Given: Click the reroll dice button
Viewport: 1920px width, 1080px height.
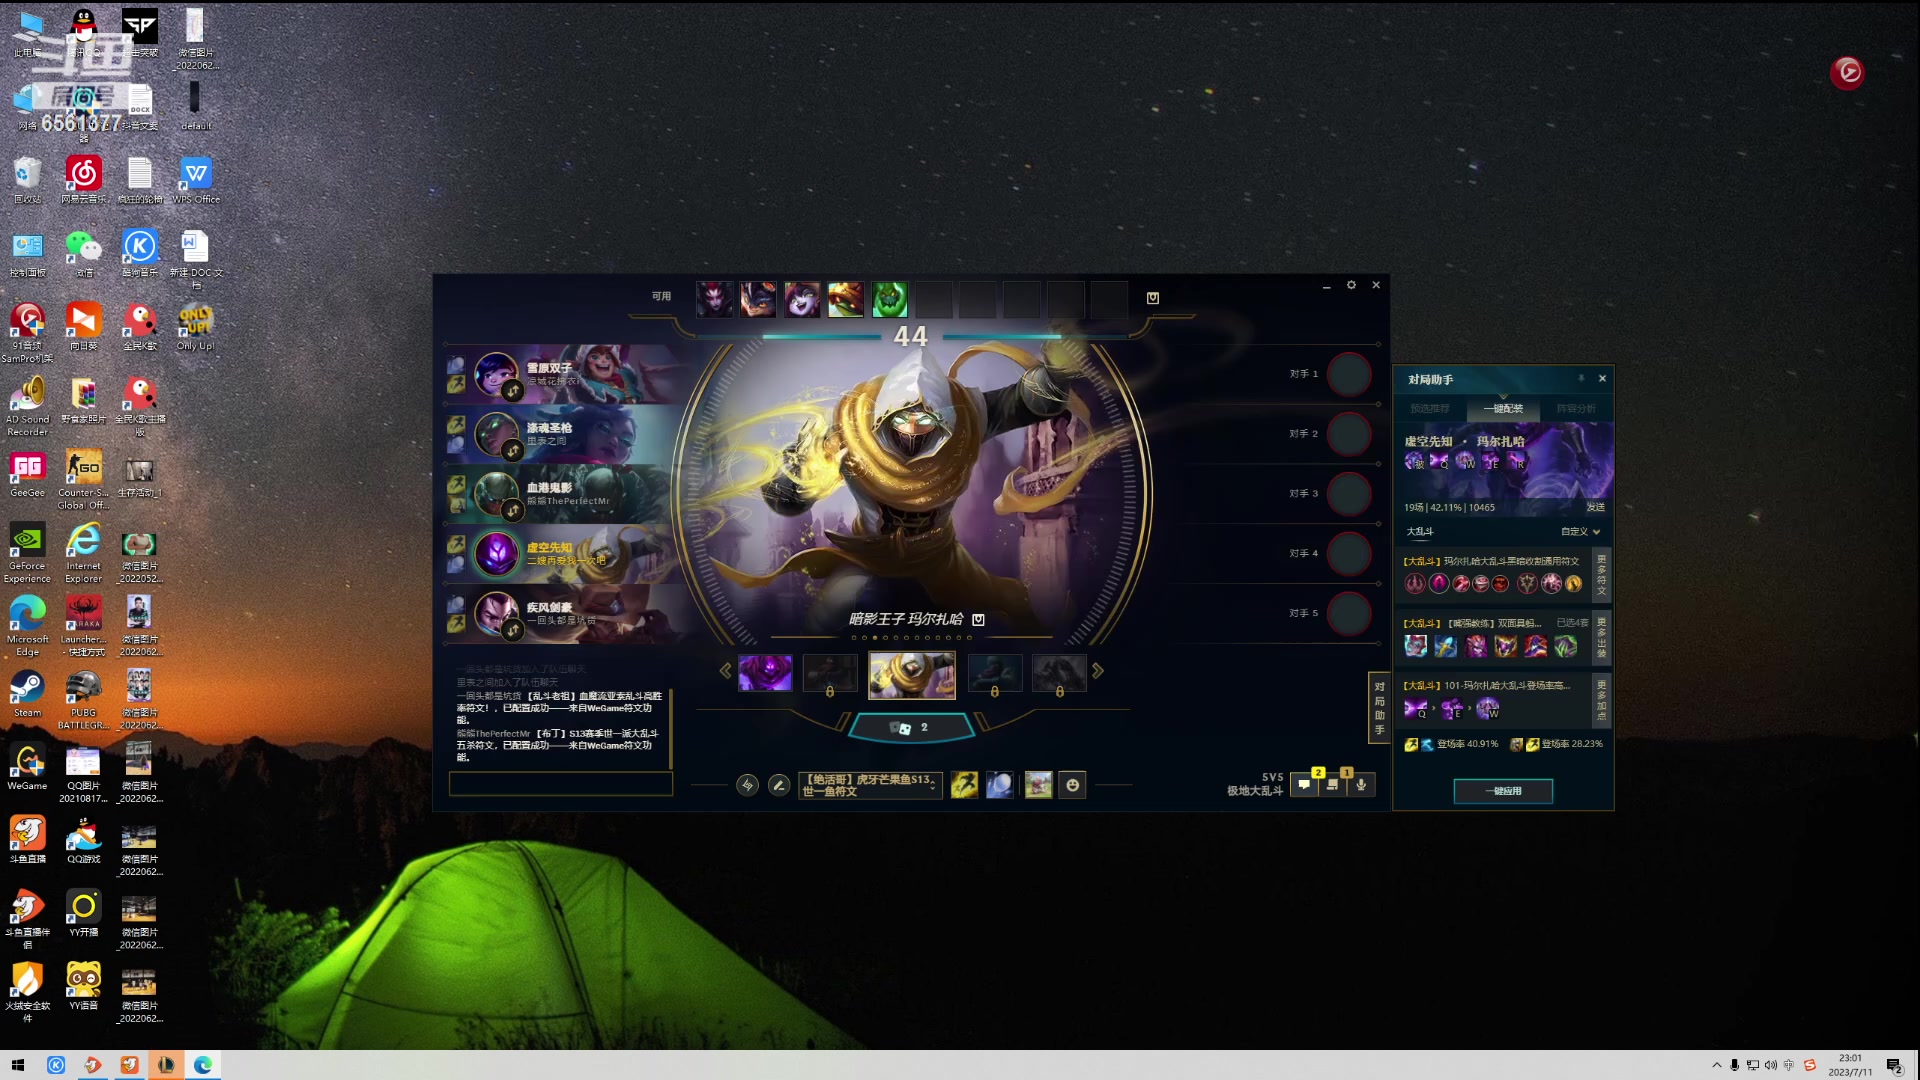Looking at the screenshot, I should pyautogui.click(x=911, y=728).
